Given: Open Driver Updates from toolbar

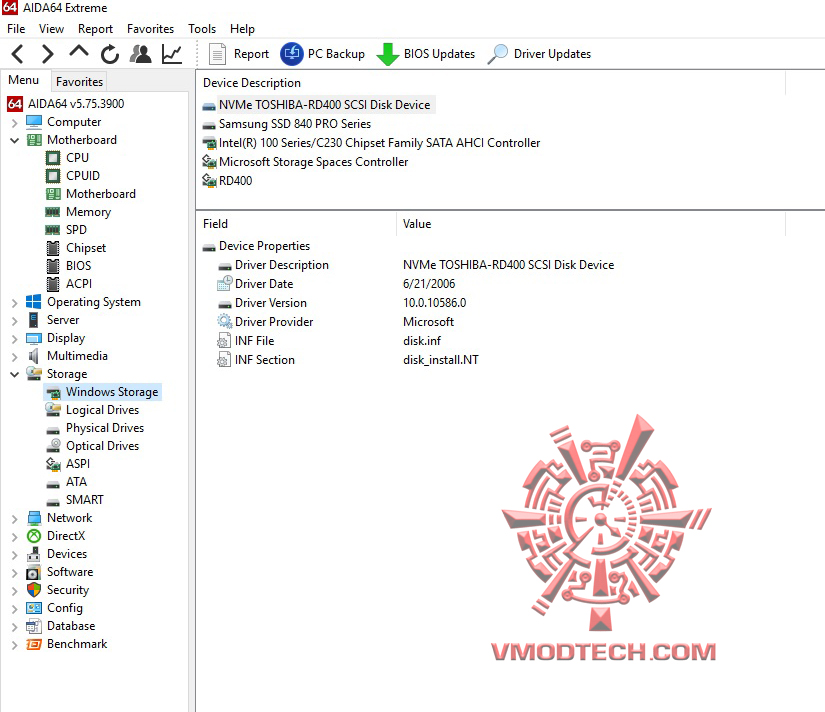Looking at the screenshot, I should (539, 54).
